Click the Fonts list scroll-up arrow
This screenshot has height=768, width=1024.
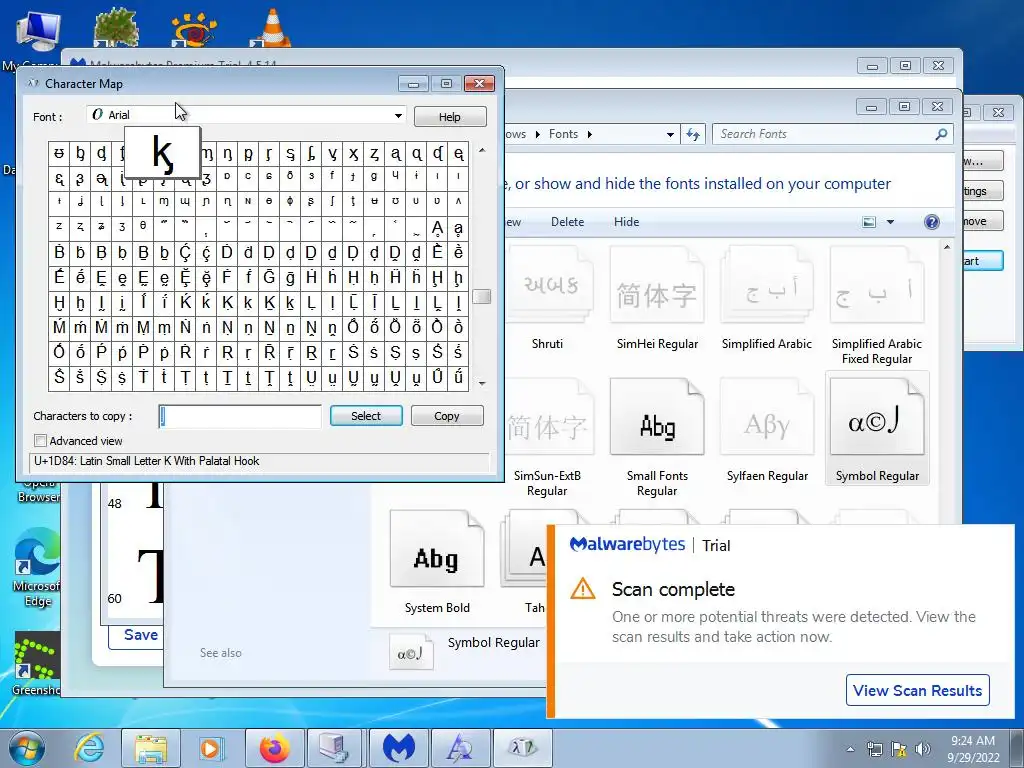pyautogui.click(x=947, y=248)
